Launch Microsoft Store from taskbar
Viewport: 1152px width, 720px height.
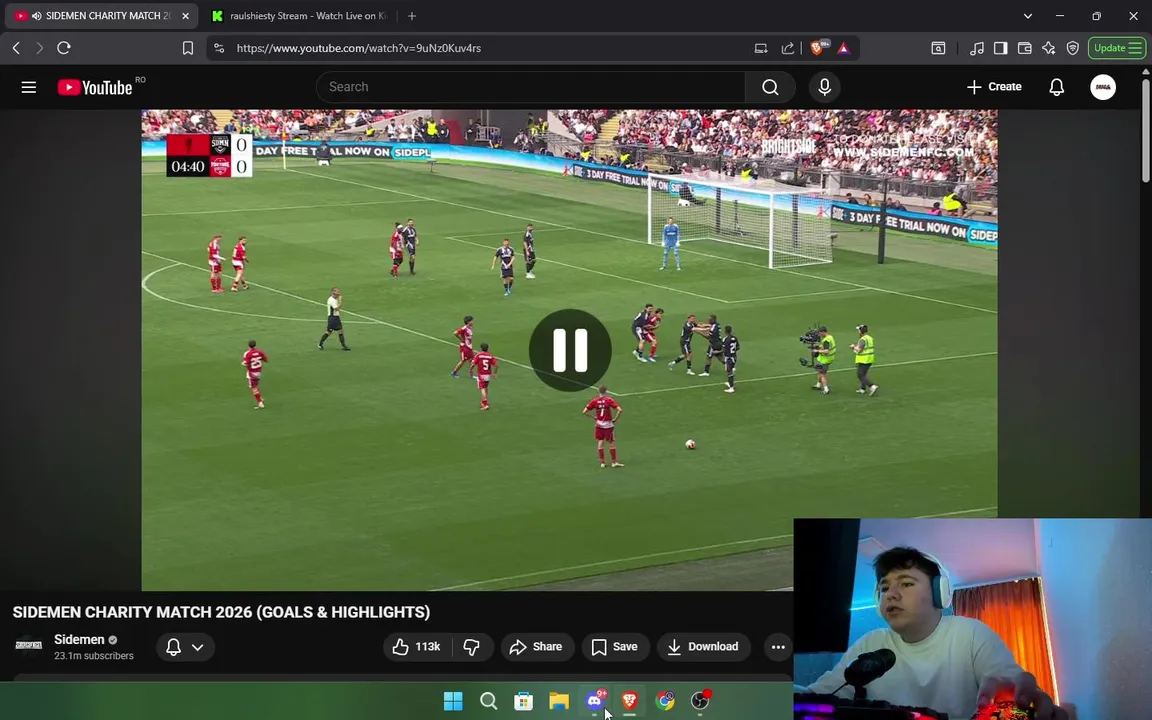tap(523, 701)
